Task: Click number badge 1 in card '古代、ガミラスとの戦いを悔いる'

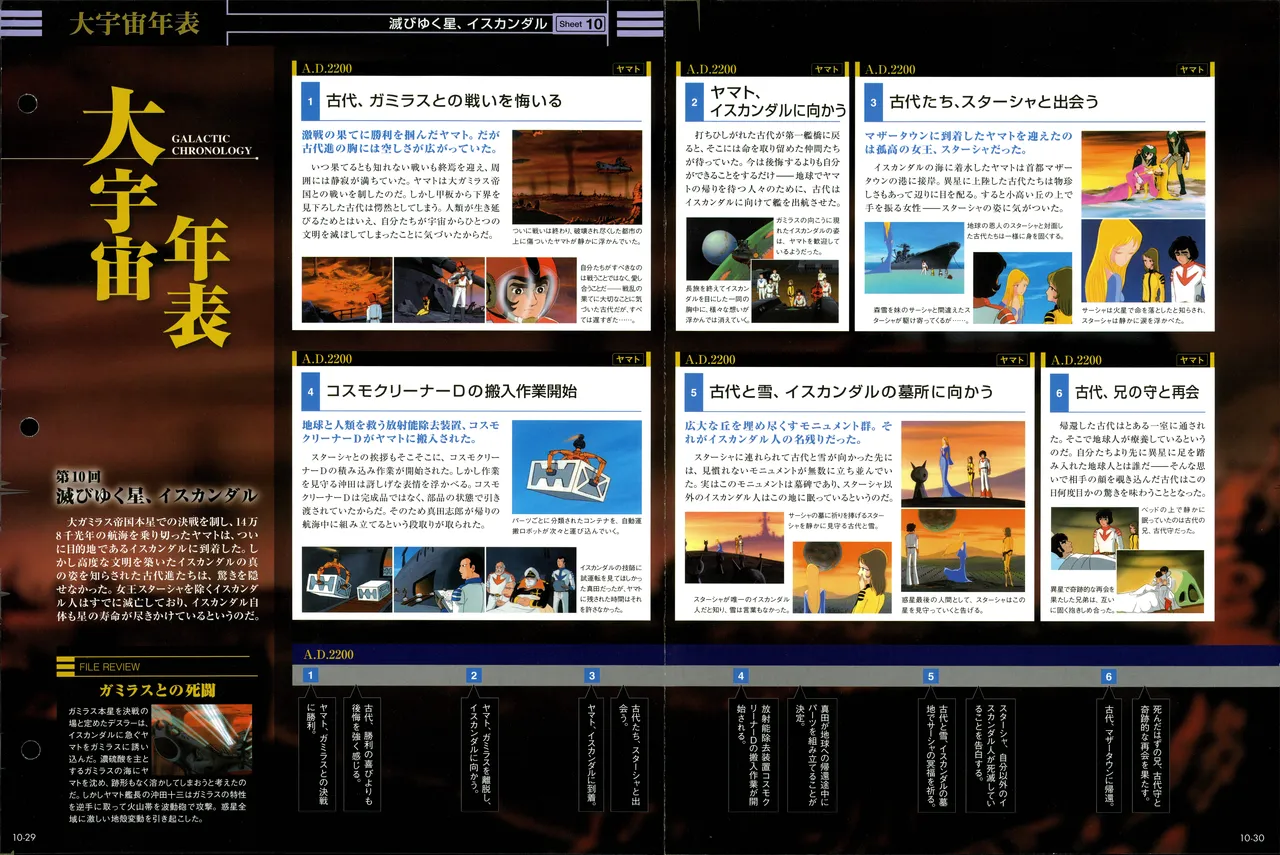Action: click(x=311, y=101)
